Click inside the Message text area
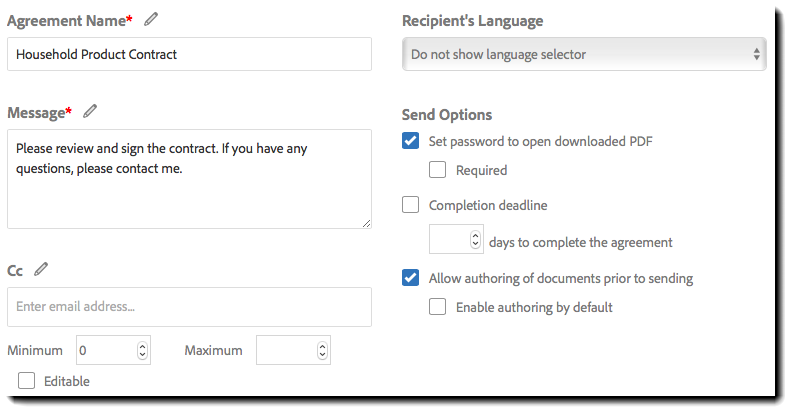The width and height of the screenshot is (785, 407). pyautogui.click(x=189, y=180)
